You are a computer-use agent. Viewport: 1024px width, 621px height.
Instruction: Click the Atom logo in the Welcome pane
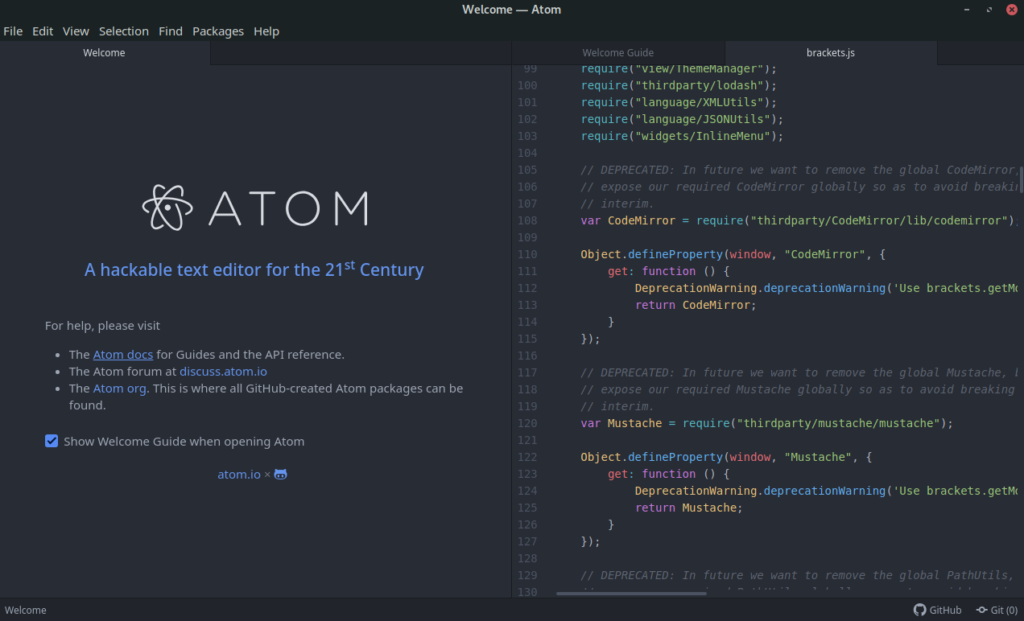point(255,208)
